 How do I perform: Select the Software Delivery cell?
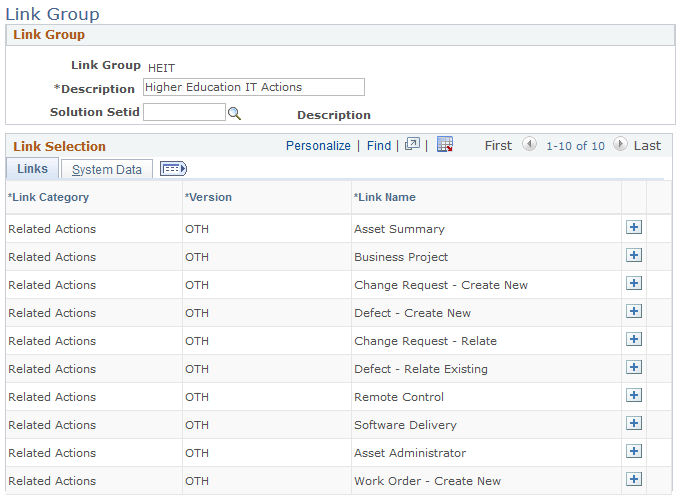click(405, 425)
